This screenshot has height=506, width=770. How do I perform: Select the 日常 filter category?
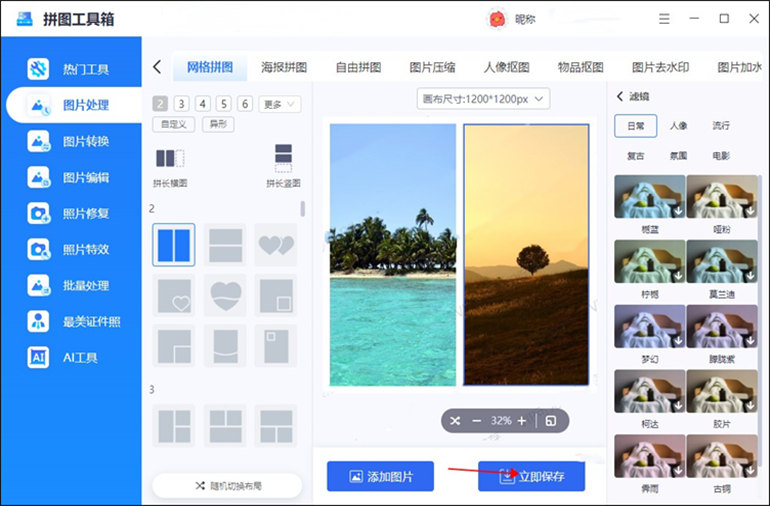coord(635,126)
